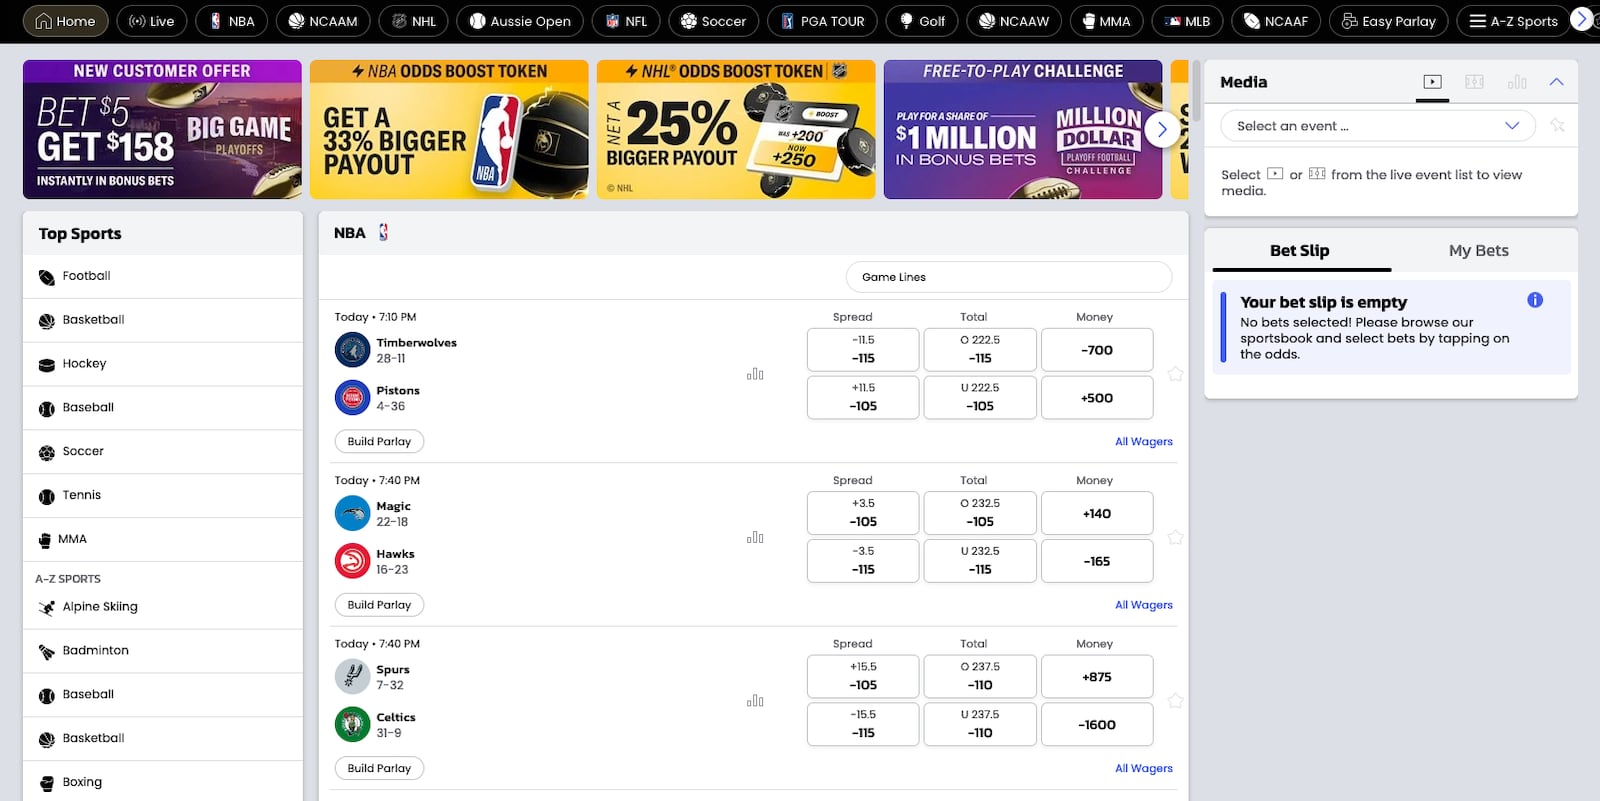Select Pistons +500 moneyline
1600x801 pixels.
pyautogui.click(x=1097, y=398)
